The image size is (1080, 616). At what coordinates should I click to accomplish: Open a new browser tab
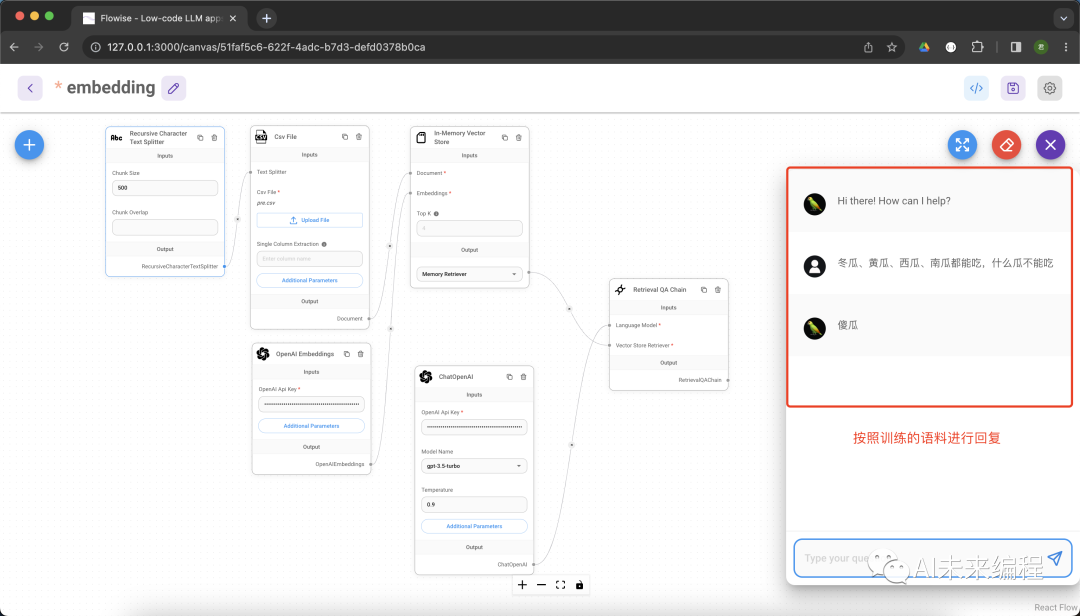click(x=267, y=19)
